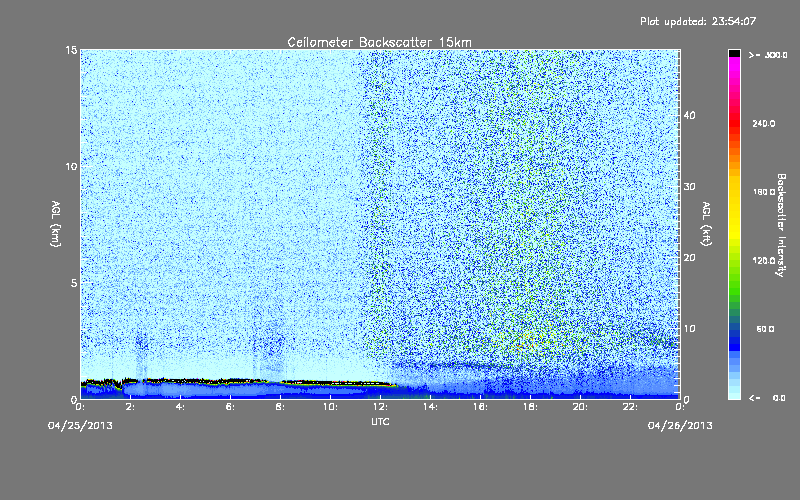Click the 10 kft tick label

(x=689, y=329)
